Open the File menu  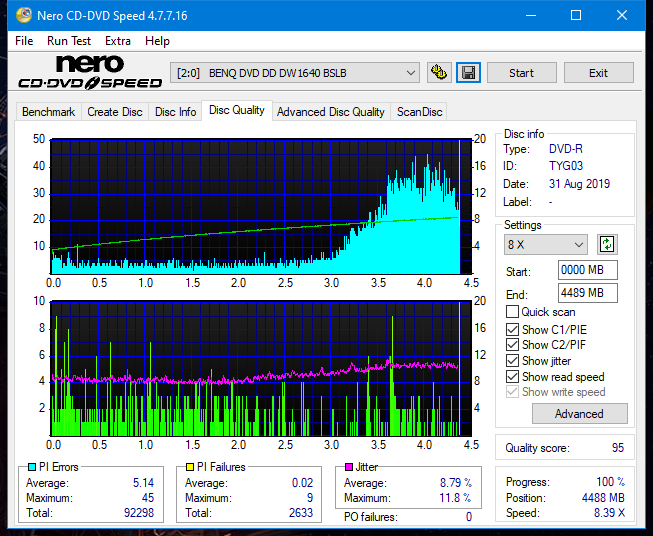[x=24, y=41]
